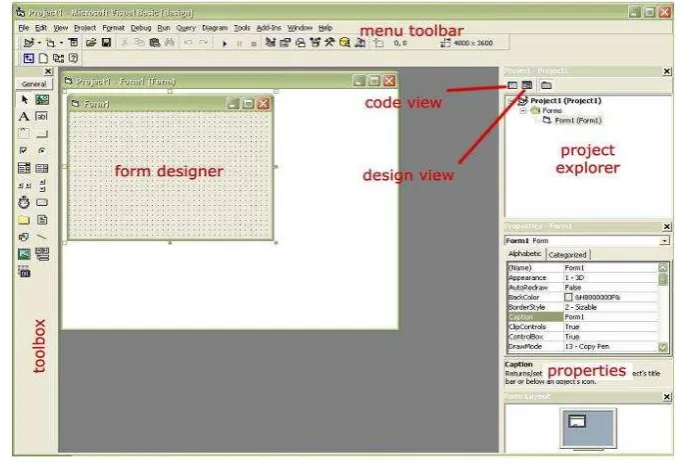691x468 pixels.
Task: Collapse the Forms folder node
Action: click(x=523, y=111)
